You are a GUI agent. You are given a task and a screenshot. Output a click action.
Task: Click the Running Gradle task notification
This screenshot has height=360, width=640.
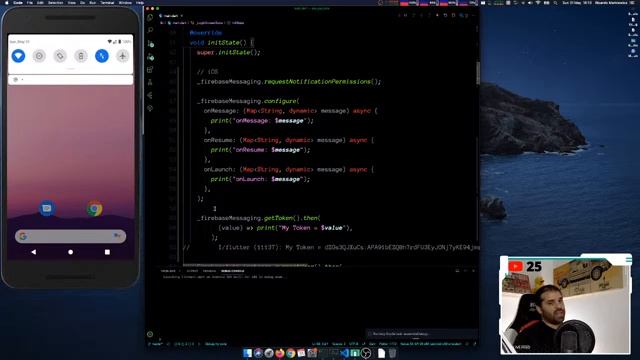coord(422,334)
